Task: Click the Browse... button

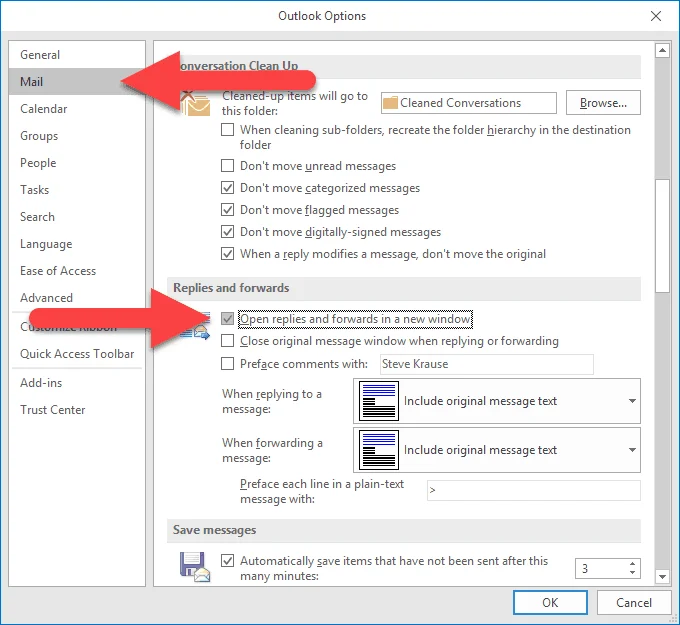Action: 603,103
